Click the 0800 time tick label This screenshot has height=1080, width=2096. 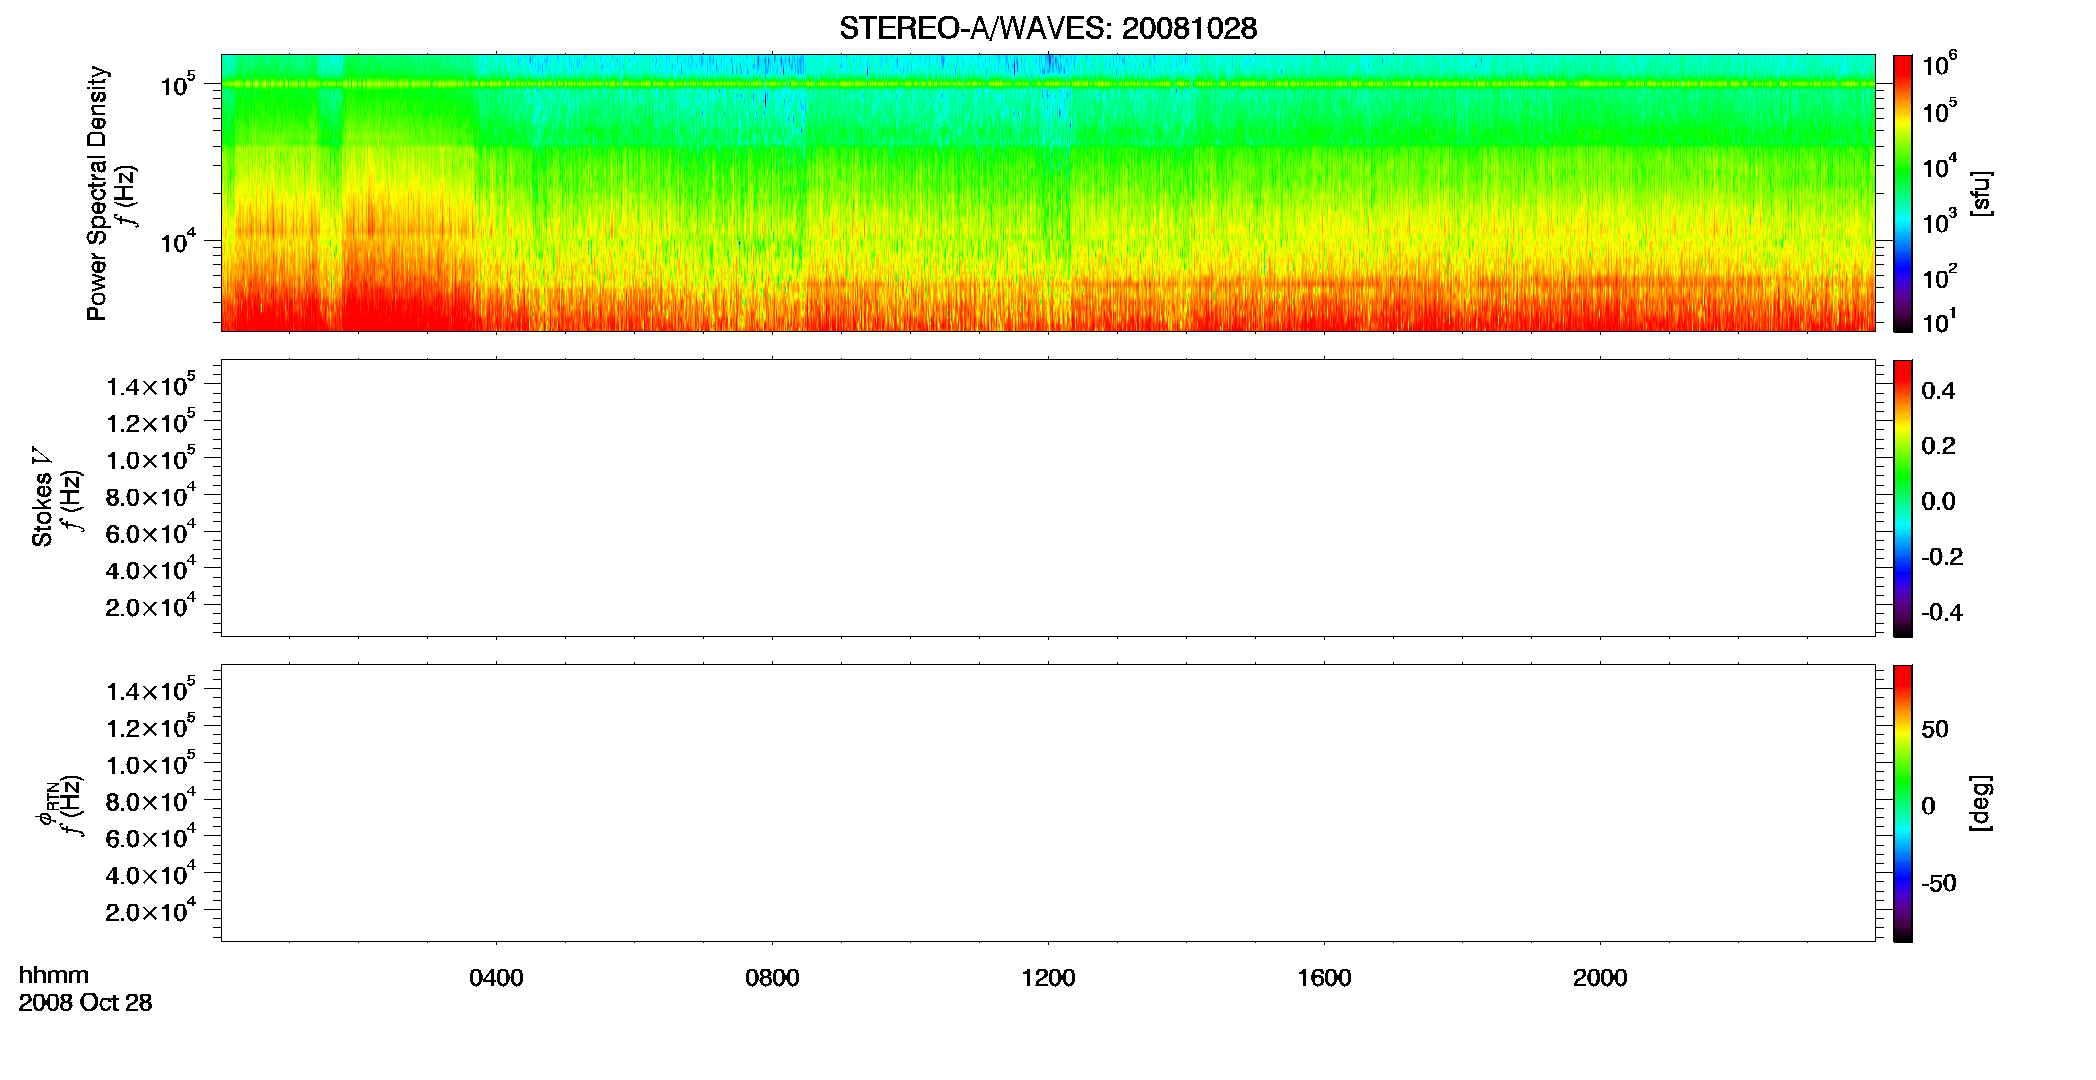point(772,978)
